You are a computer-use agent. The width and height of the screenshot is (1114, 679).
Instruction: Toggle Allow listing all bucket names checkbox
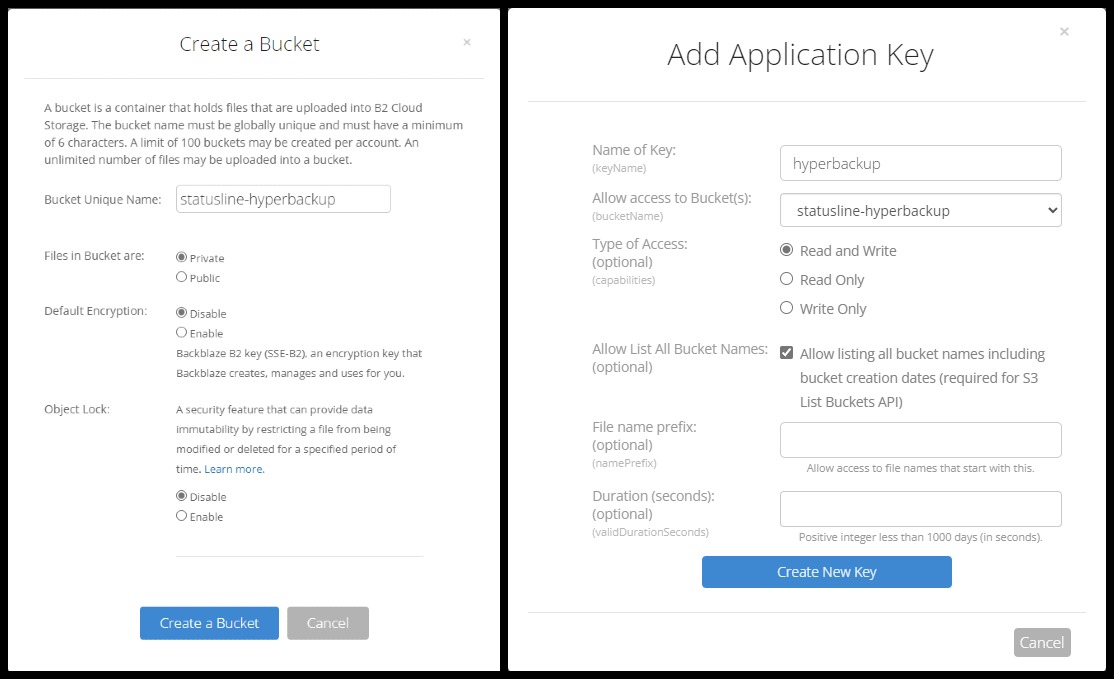(x=787, y=353)
